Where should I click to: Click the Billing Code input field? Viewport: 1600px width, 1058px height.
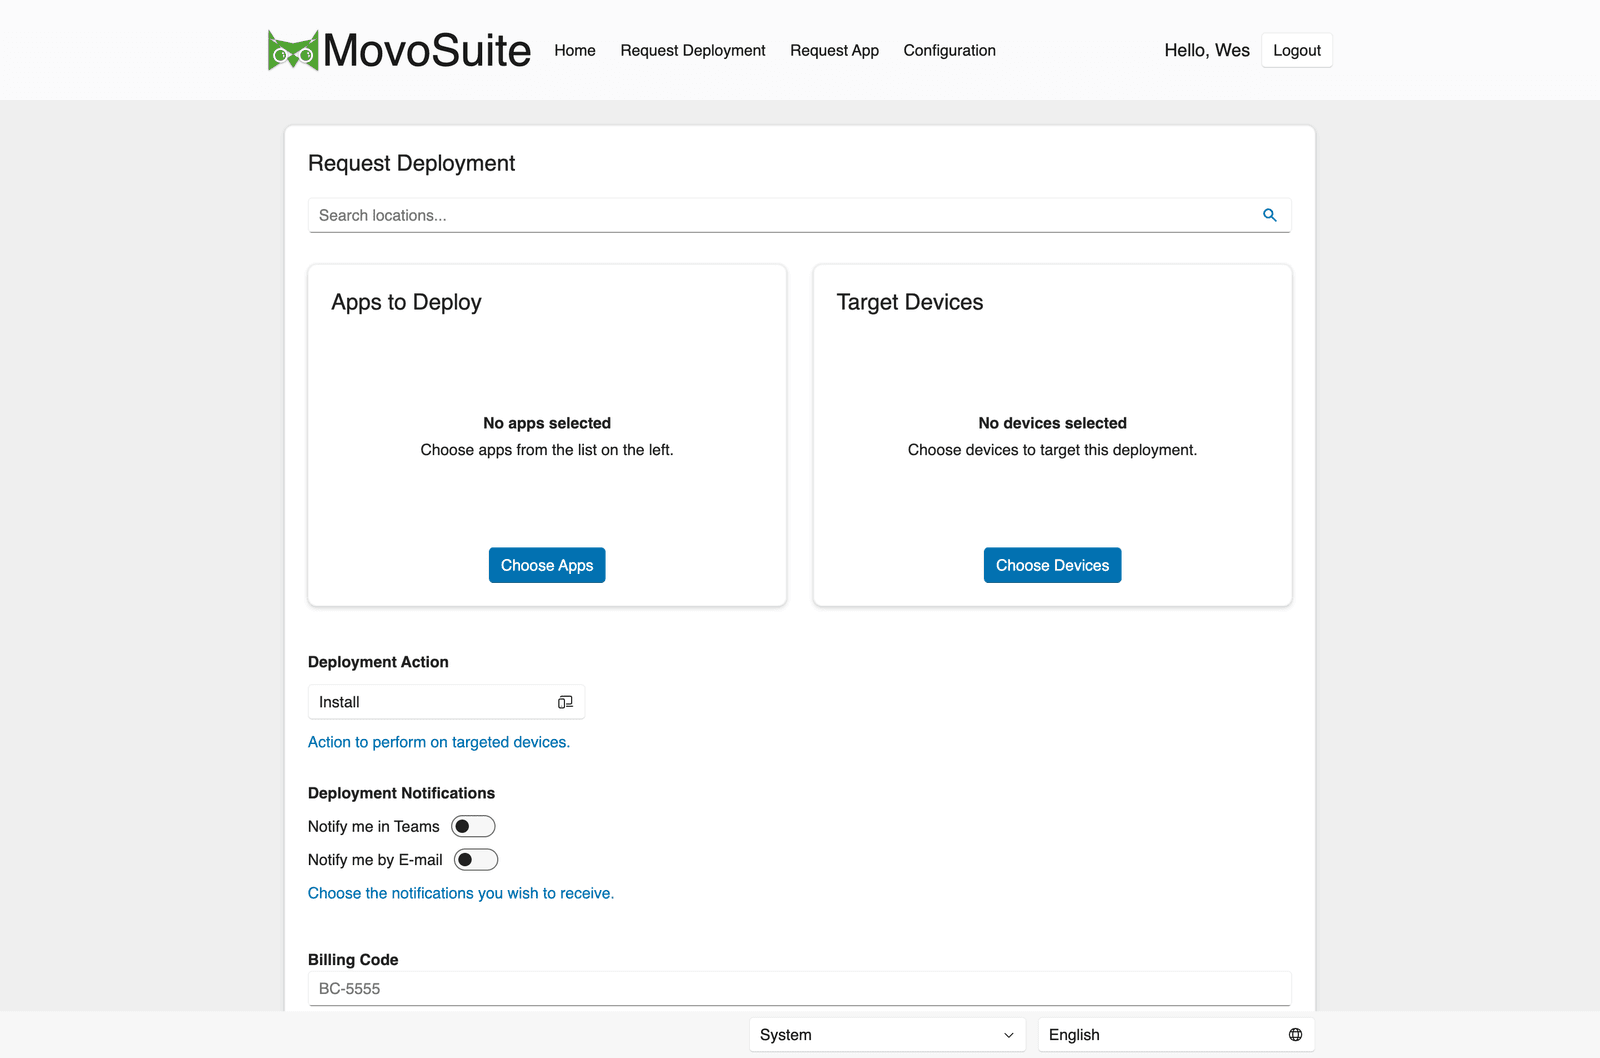(x=799, y=989)
